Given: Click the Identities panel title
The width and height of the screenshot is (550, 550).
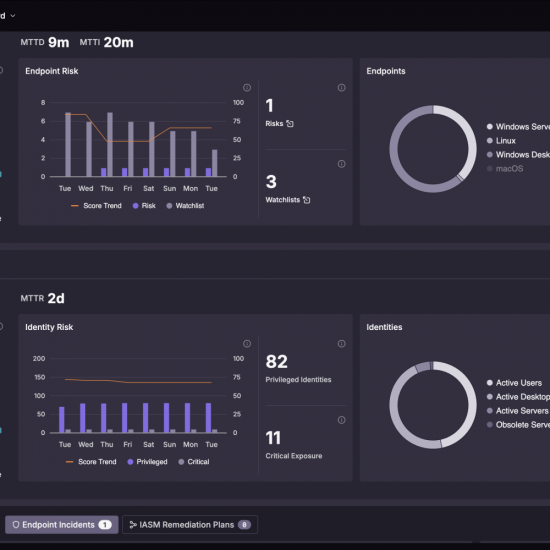Looking at the screenshot, I should point(384,327).
